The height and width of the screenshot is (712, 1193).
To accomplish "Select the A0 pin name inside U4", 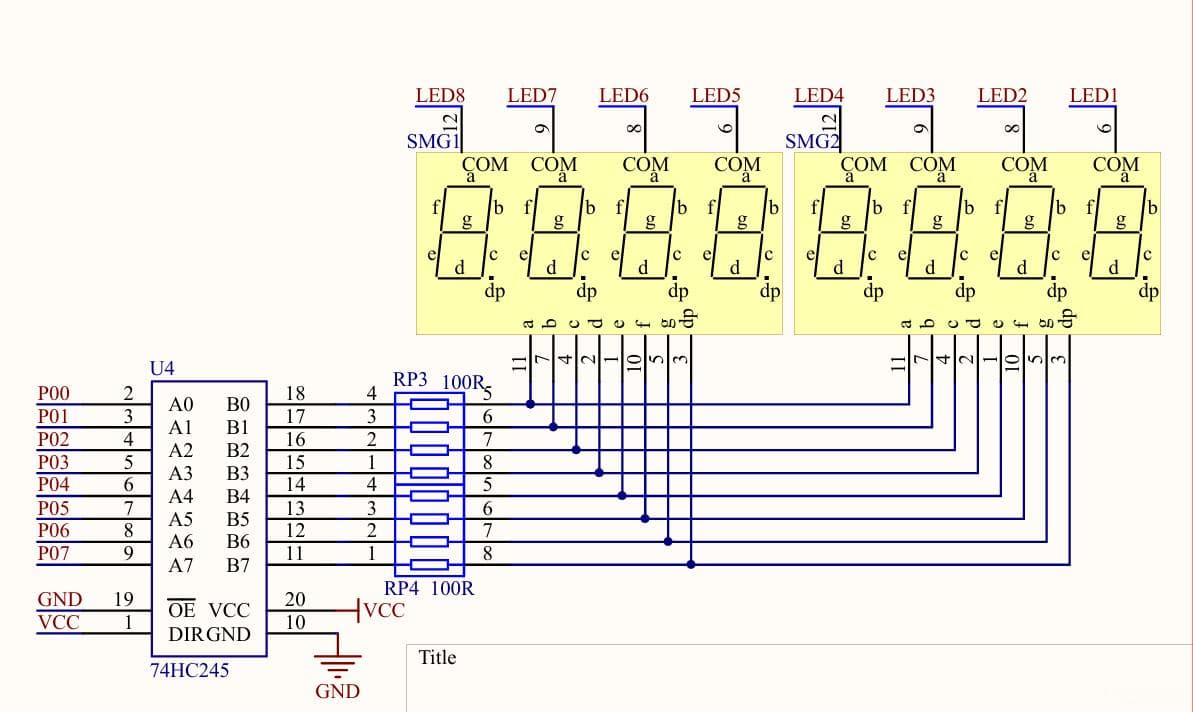I will pyautogui.click(x=180, y=404).
